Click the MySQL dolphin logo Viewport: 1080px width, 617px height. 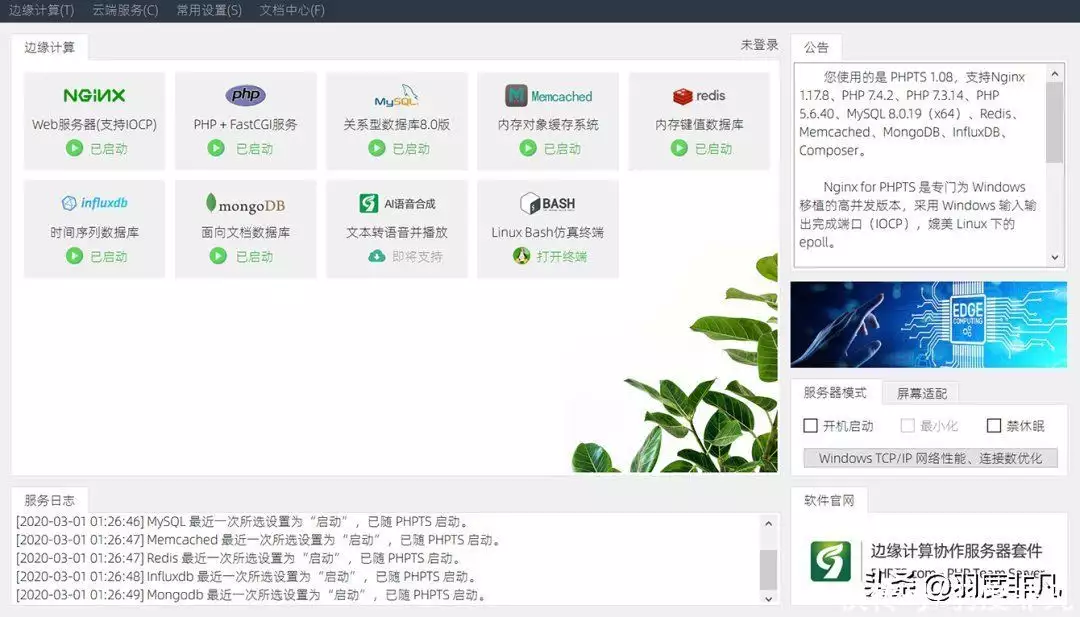(397, 96)
